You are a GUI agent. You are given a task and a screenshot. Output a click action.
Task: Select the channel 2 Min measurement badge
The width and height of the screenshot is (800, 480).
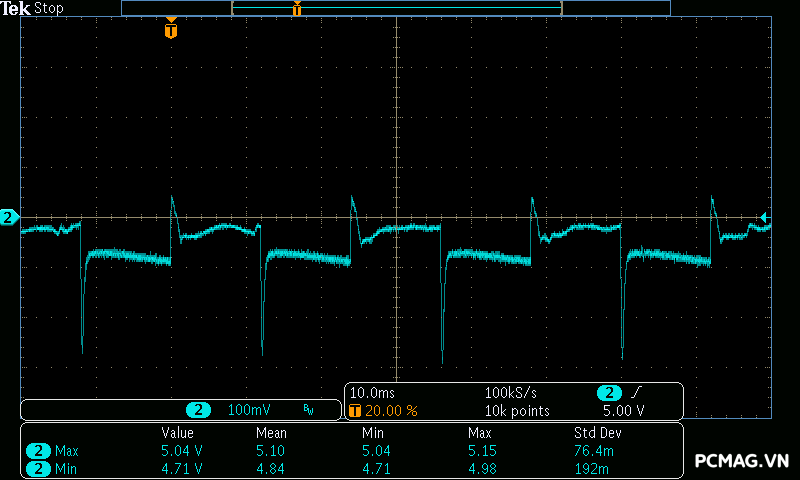pyautogui.click(x=38, y=467)
